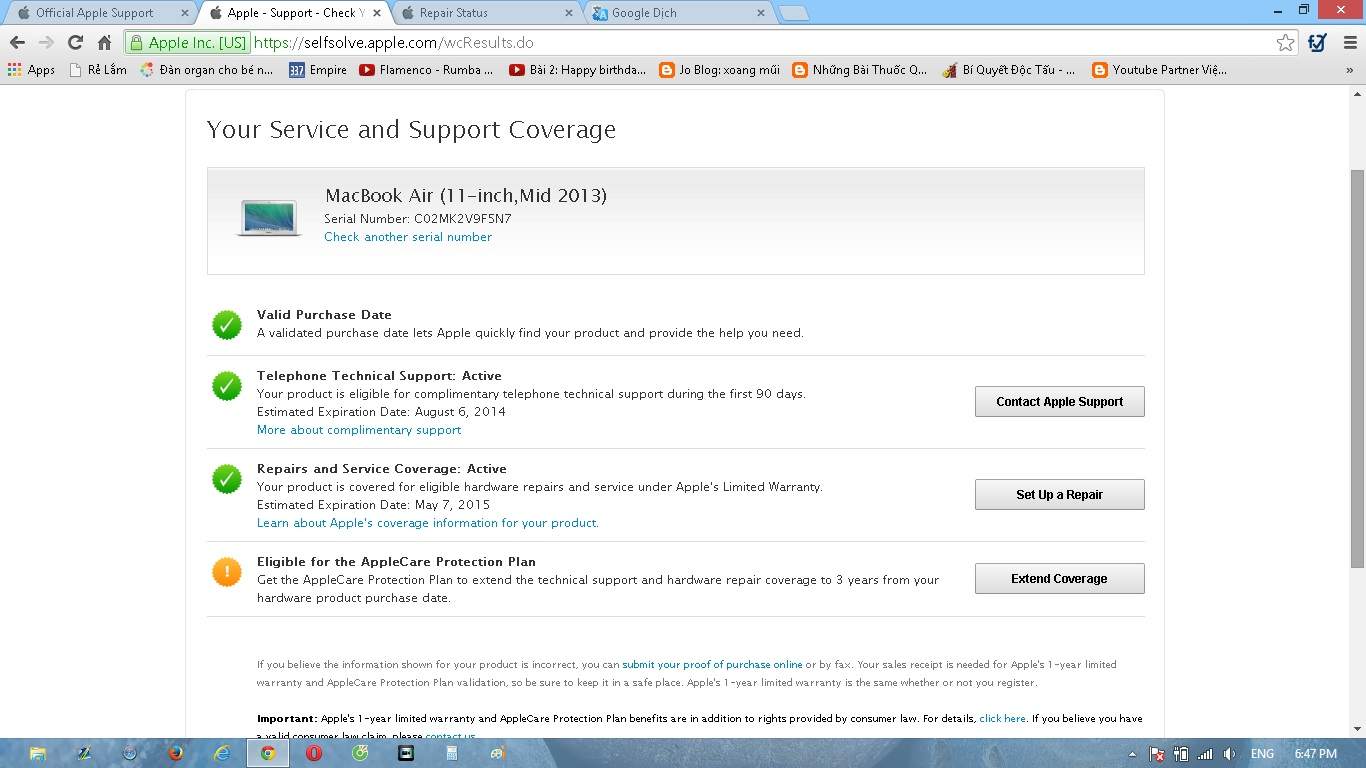Launch Firefox from the taskbar
This screenshot has height=768, width=1366.
tap(176, 753)
